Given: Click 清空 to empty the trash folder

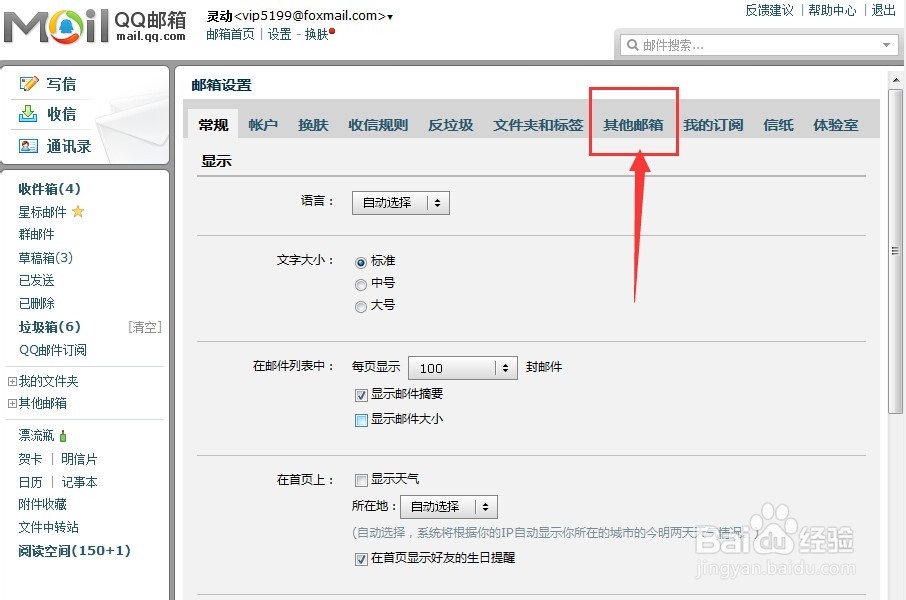Looking at the screenshot, I should [x=143, y=326].
